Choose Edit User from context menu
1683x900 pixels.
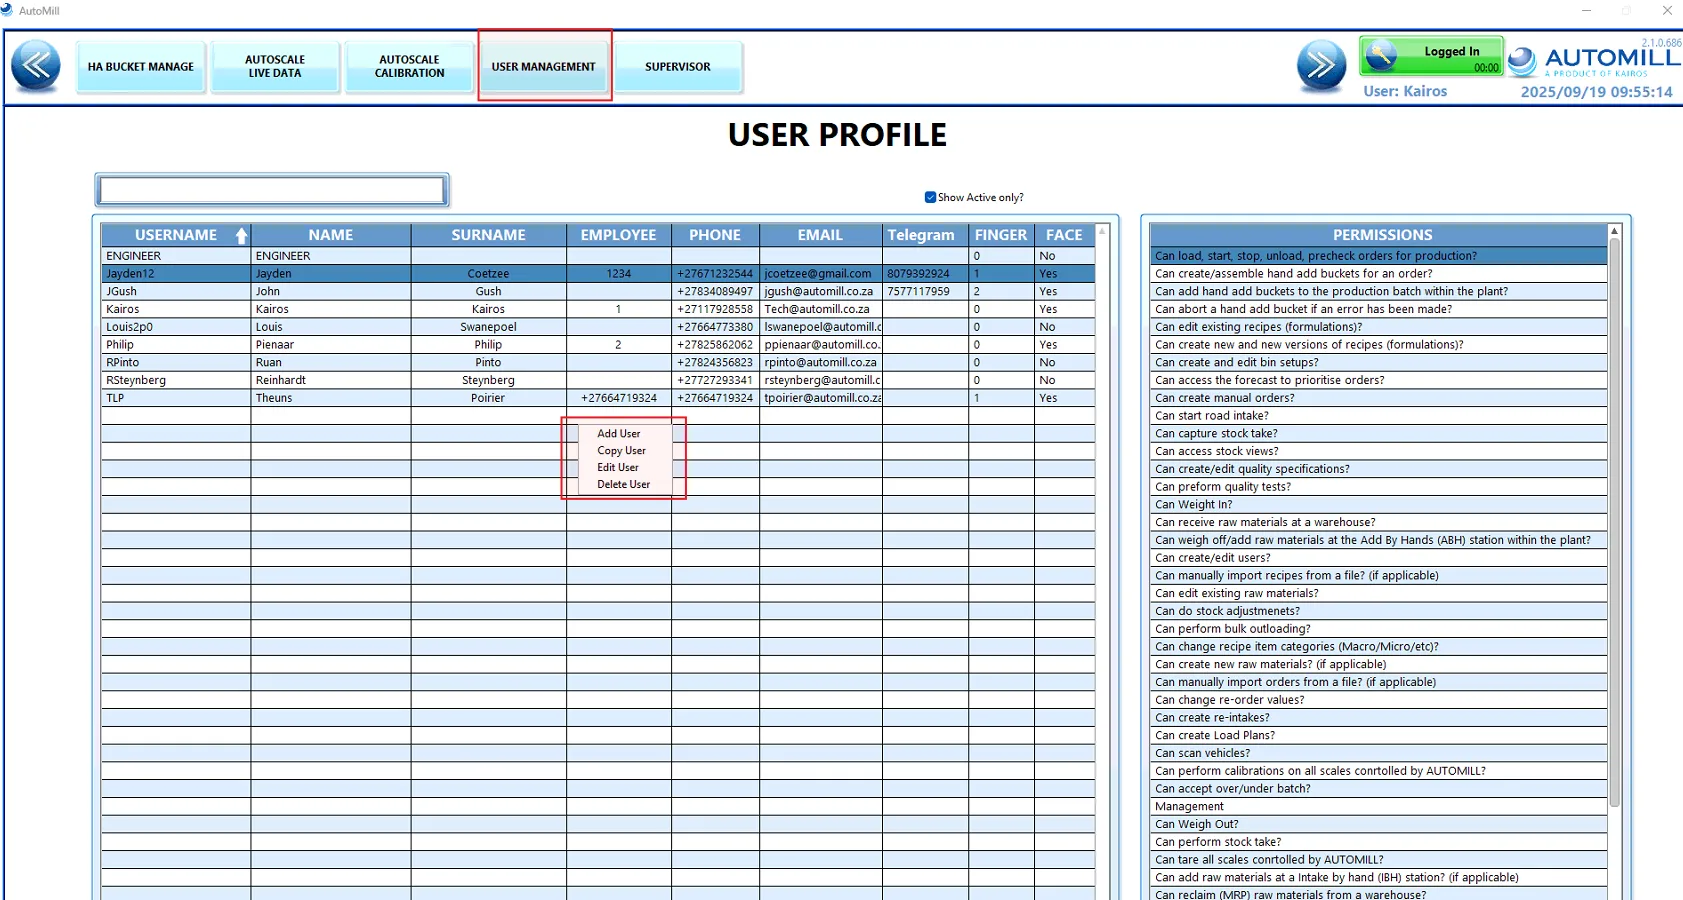coord(618,468)
